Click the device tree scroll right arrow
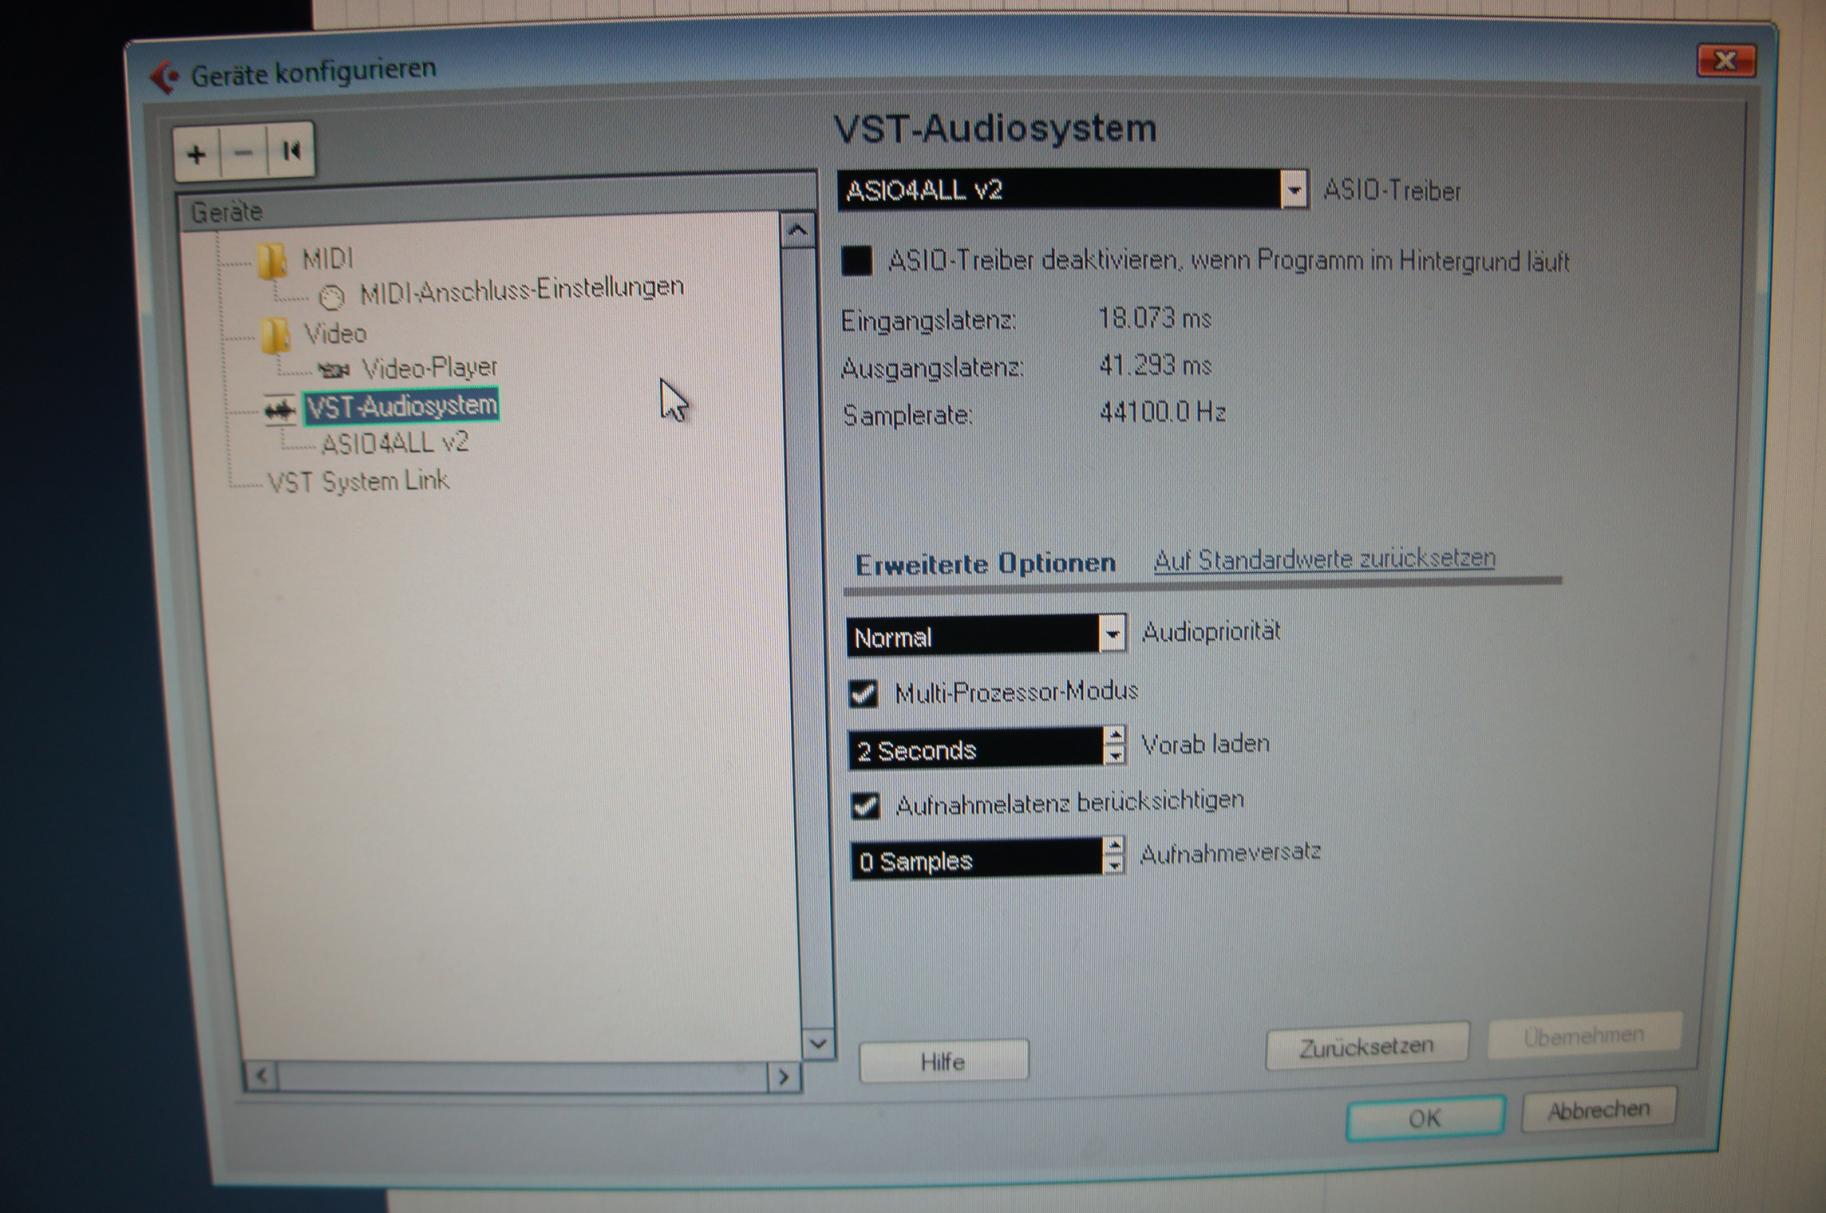Screen dimensions: 1826x1213 [784, 1077]
